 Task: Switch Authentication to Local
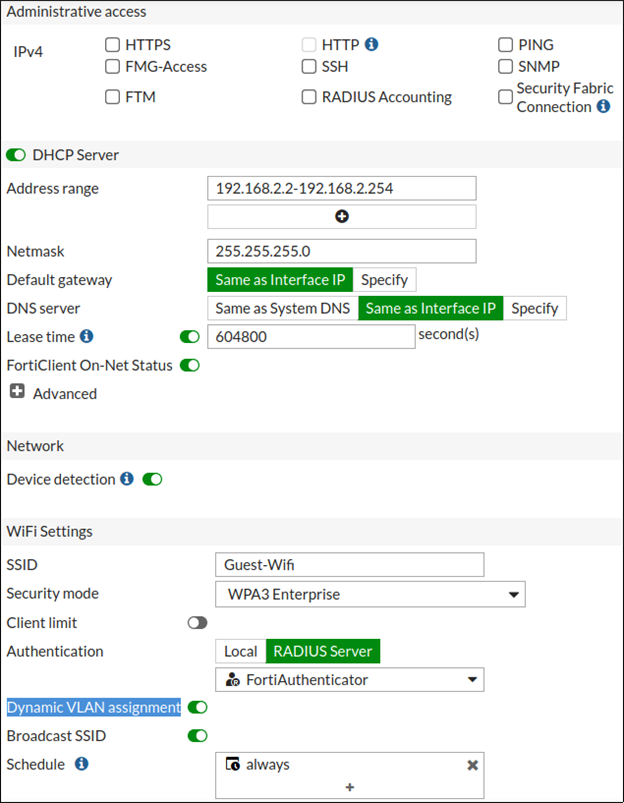[240, 651]
